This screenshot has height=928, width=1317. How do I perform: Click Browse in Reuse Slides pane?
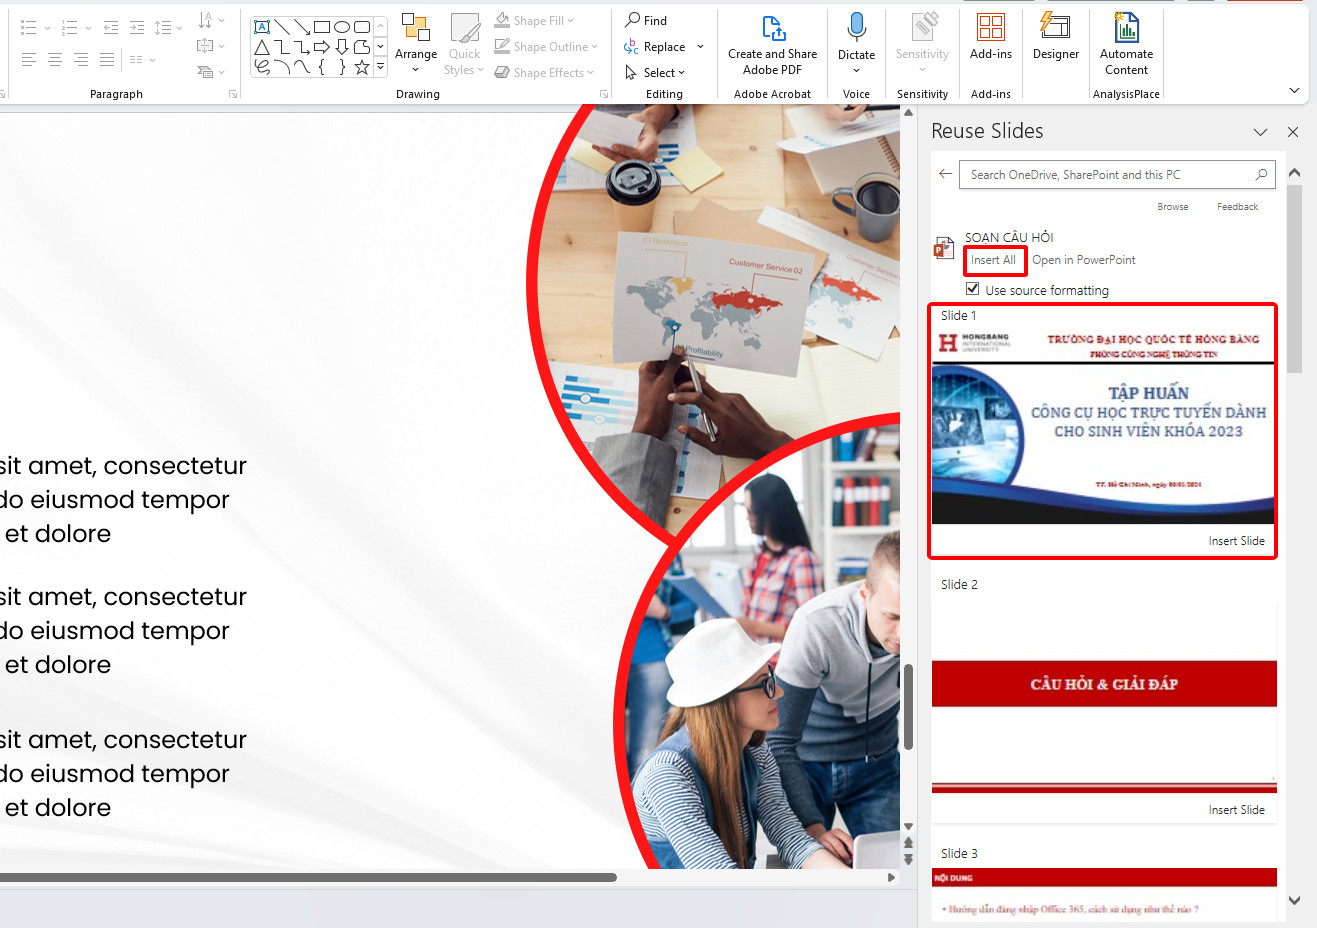1173,207
